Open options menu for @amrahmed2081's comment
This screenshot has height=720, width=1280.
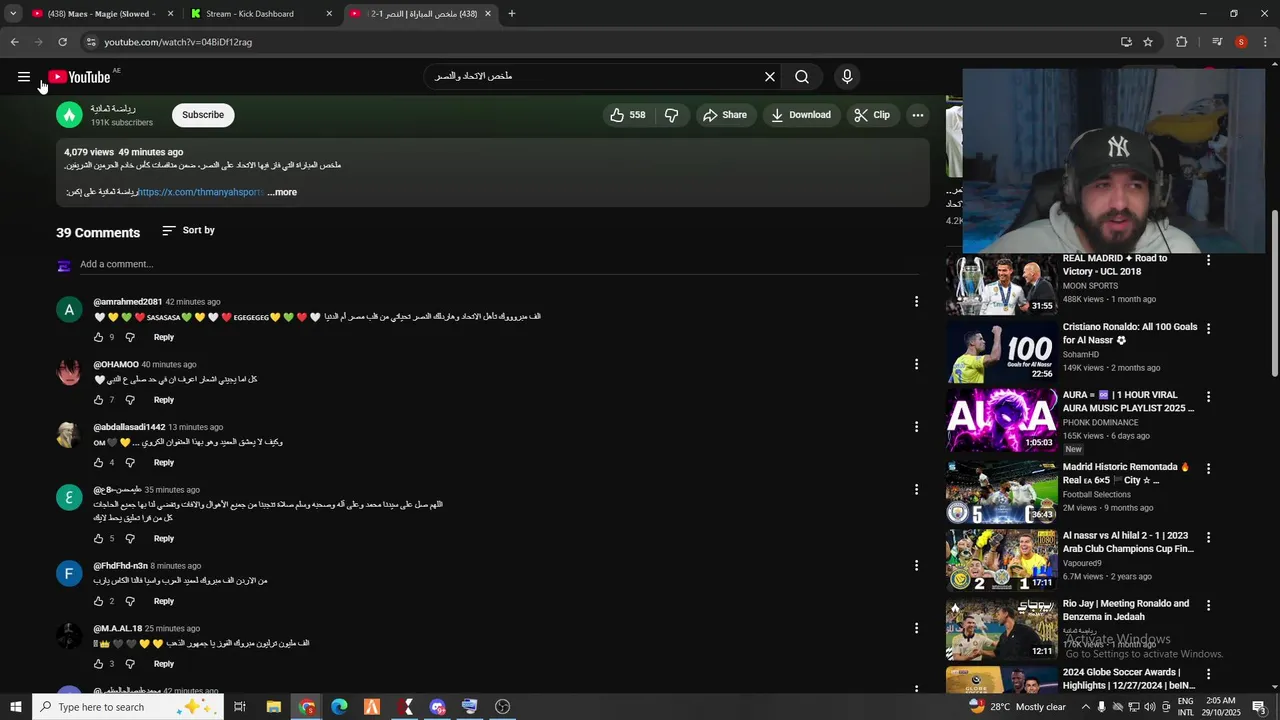(x=916, y=302)
